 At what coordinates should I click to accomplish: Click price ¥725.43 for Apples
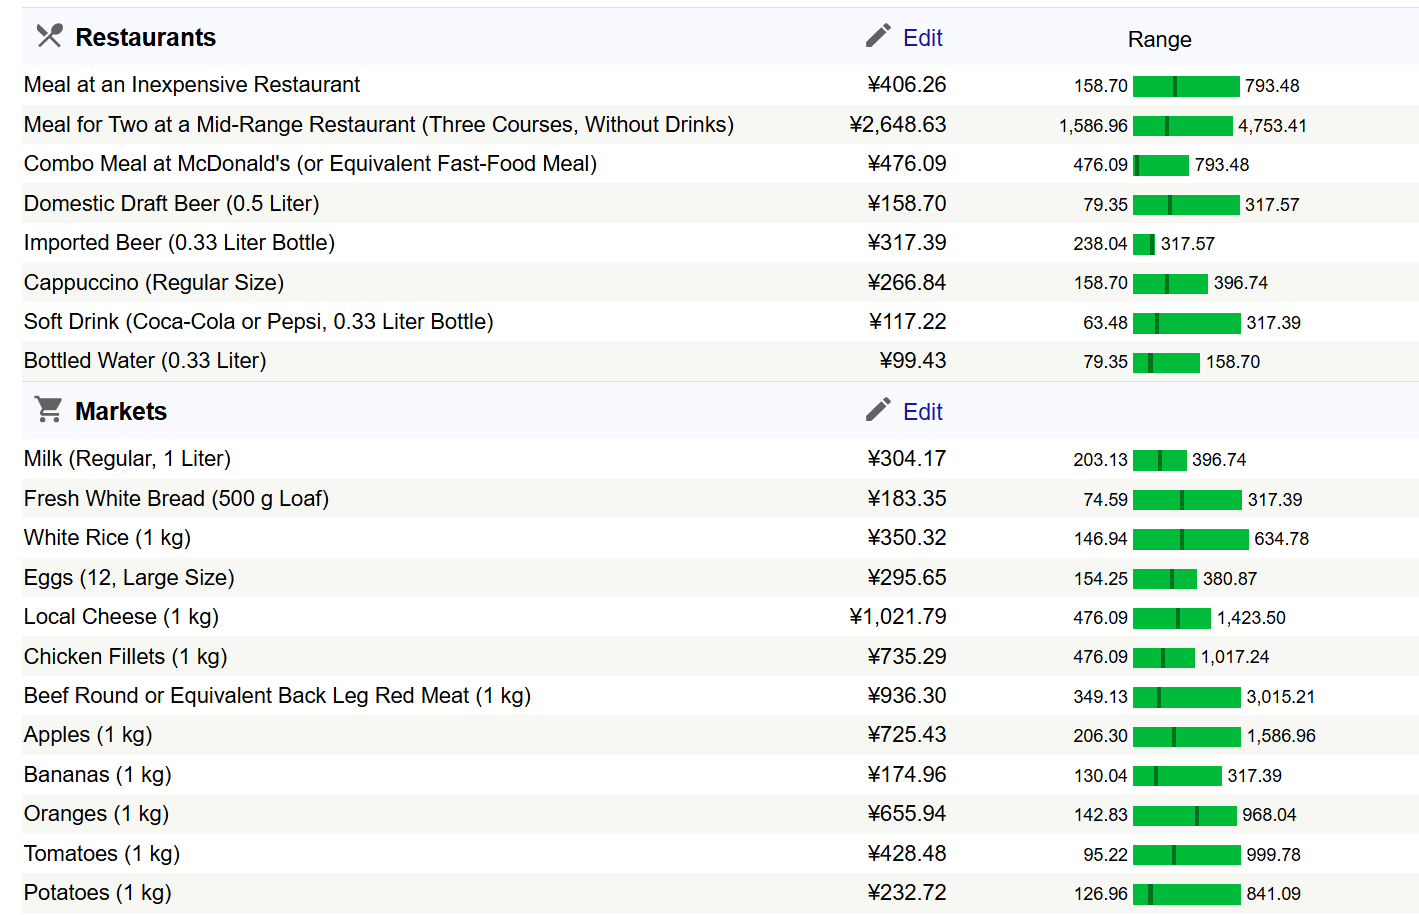[x=907, y=735]
